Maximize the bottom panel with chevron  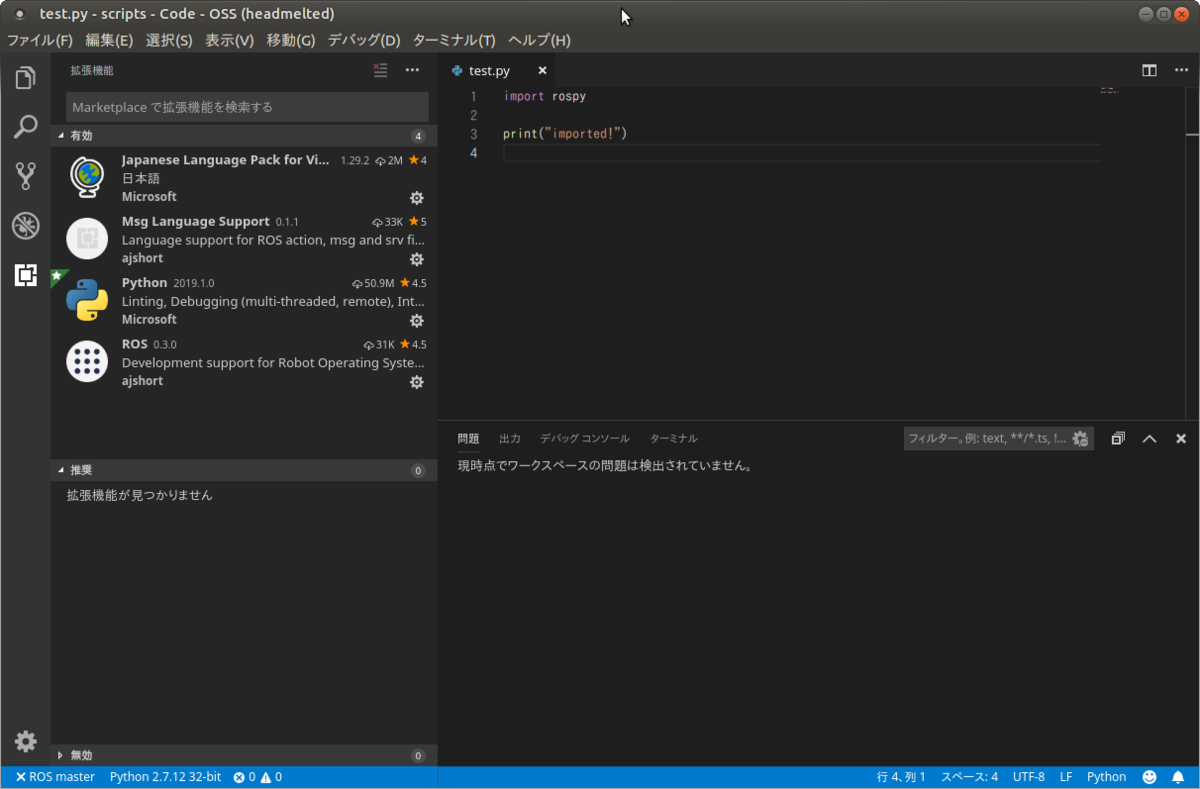1150,438
